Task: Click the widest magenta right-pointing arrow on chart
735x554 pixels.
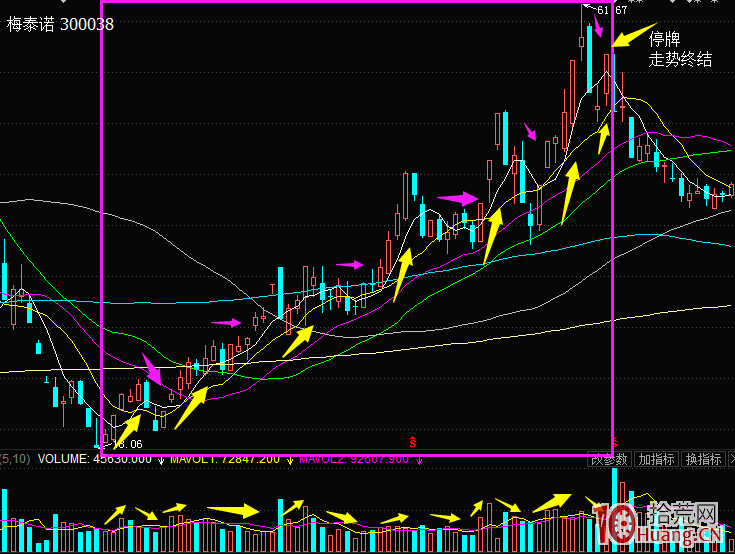Action: (457, 198)
